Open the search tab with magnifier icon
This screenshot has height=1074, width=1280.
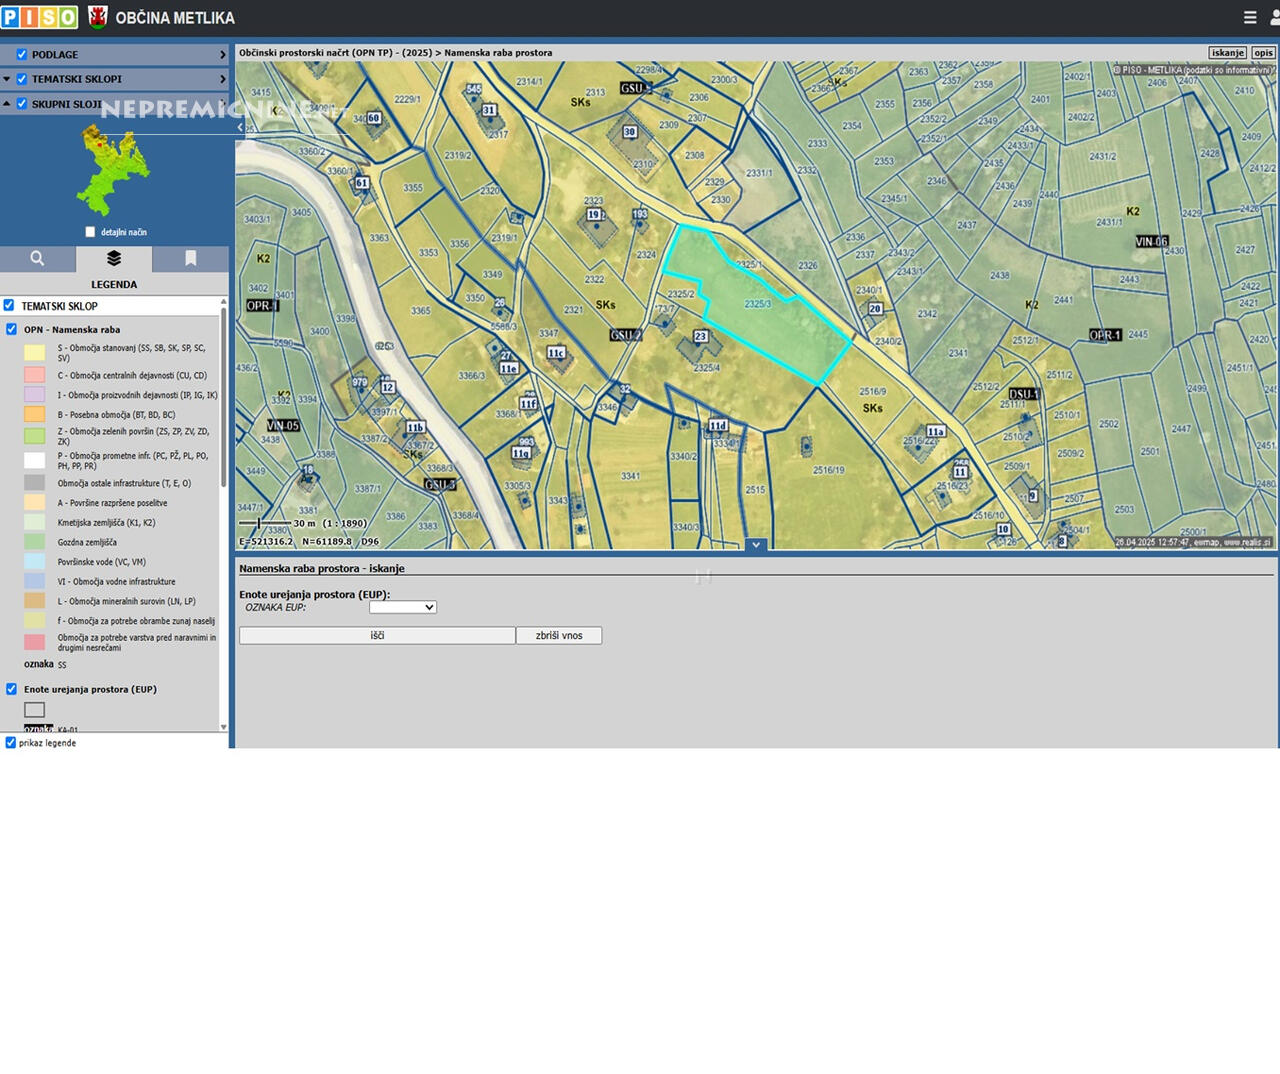[x=37, y=259]
